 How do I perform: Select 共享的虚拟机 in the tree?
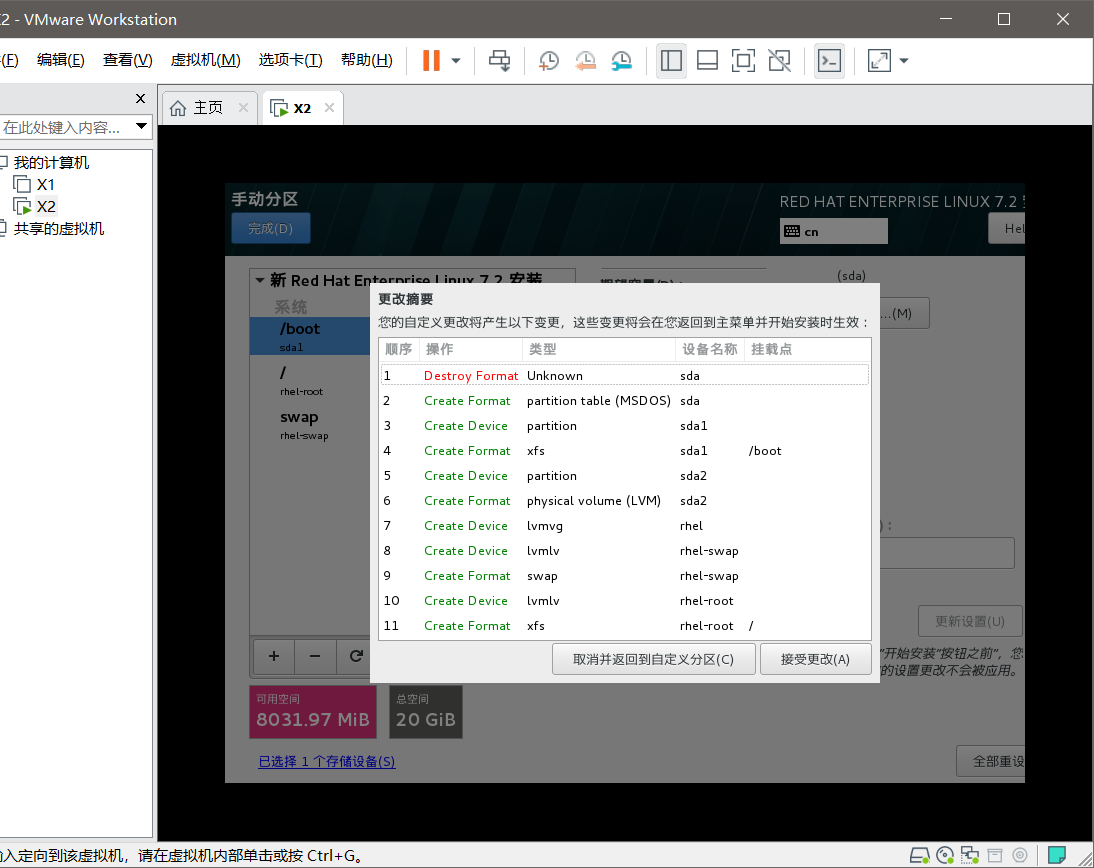coord(59,229)
